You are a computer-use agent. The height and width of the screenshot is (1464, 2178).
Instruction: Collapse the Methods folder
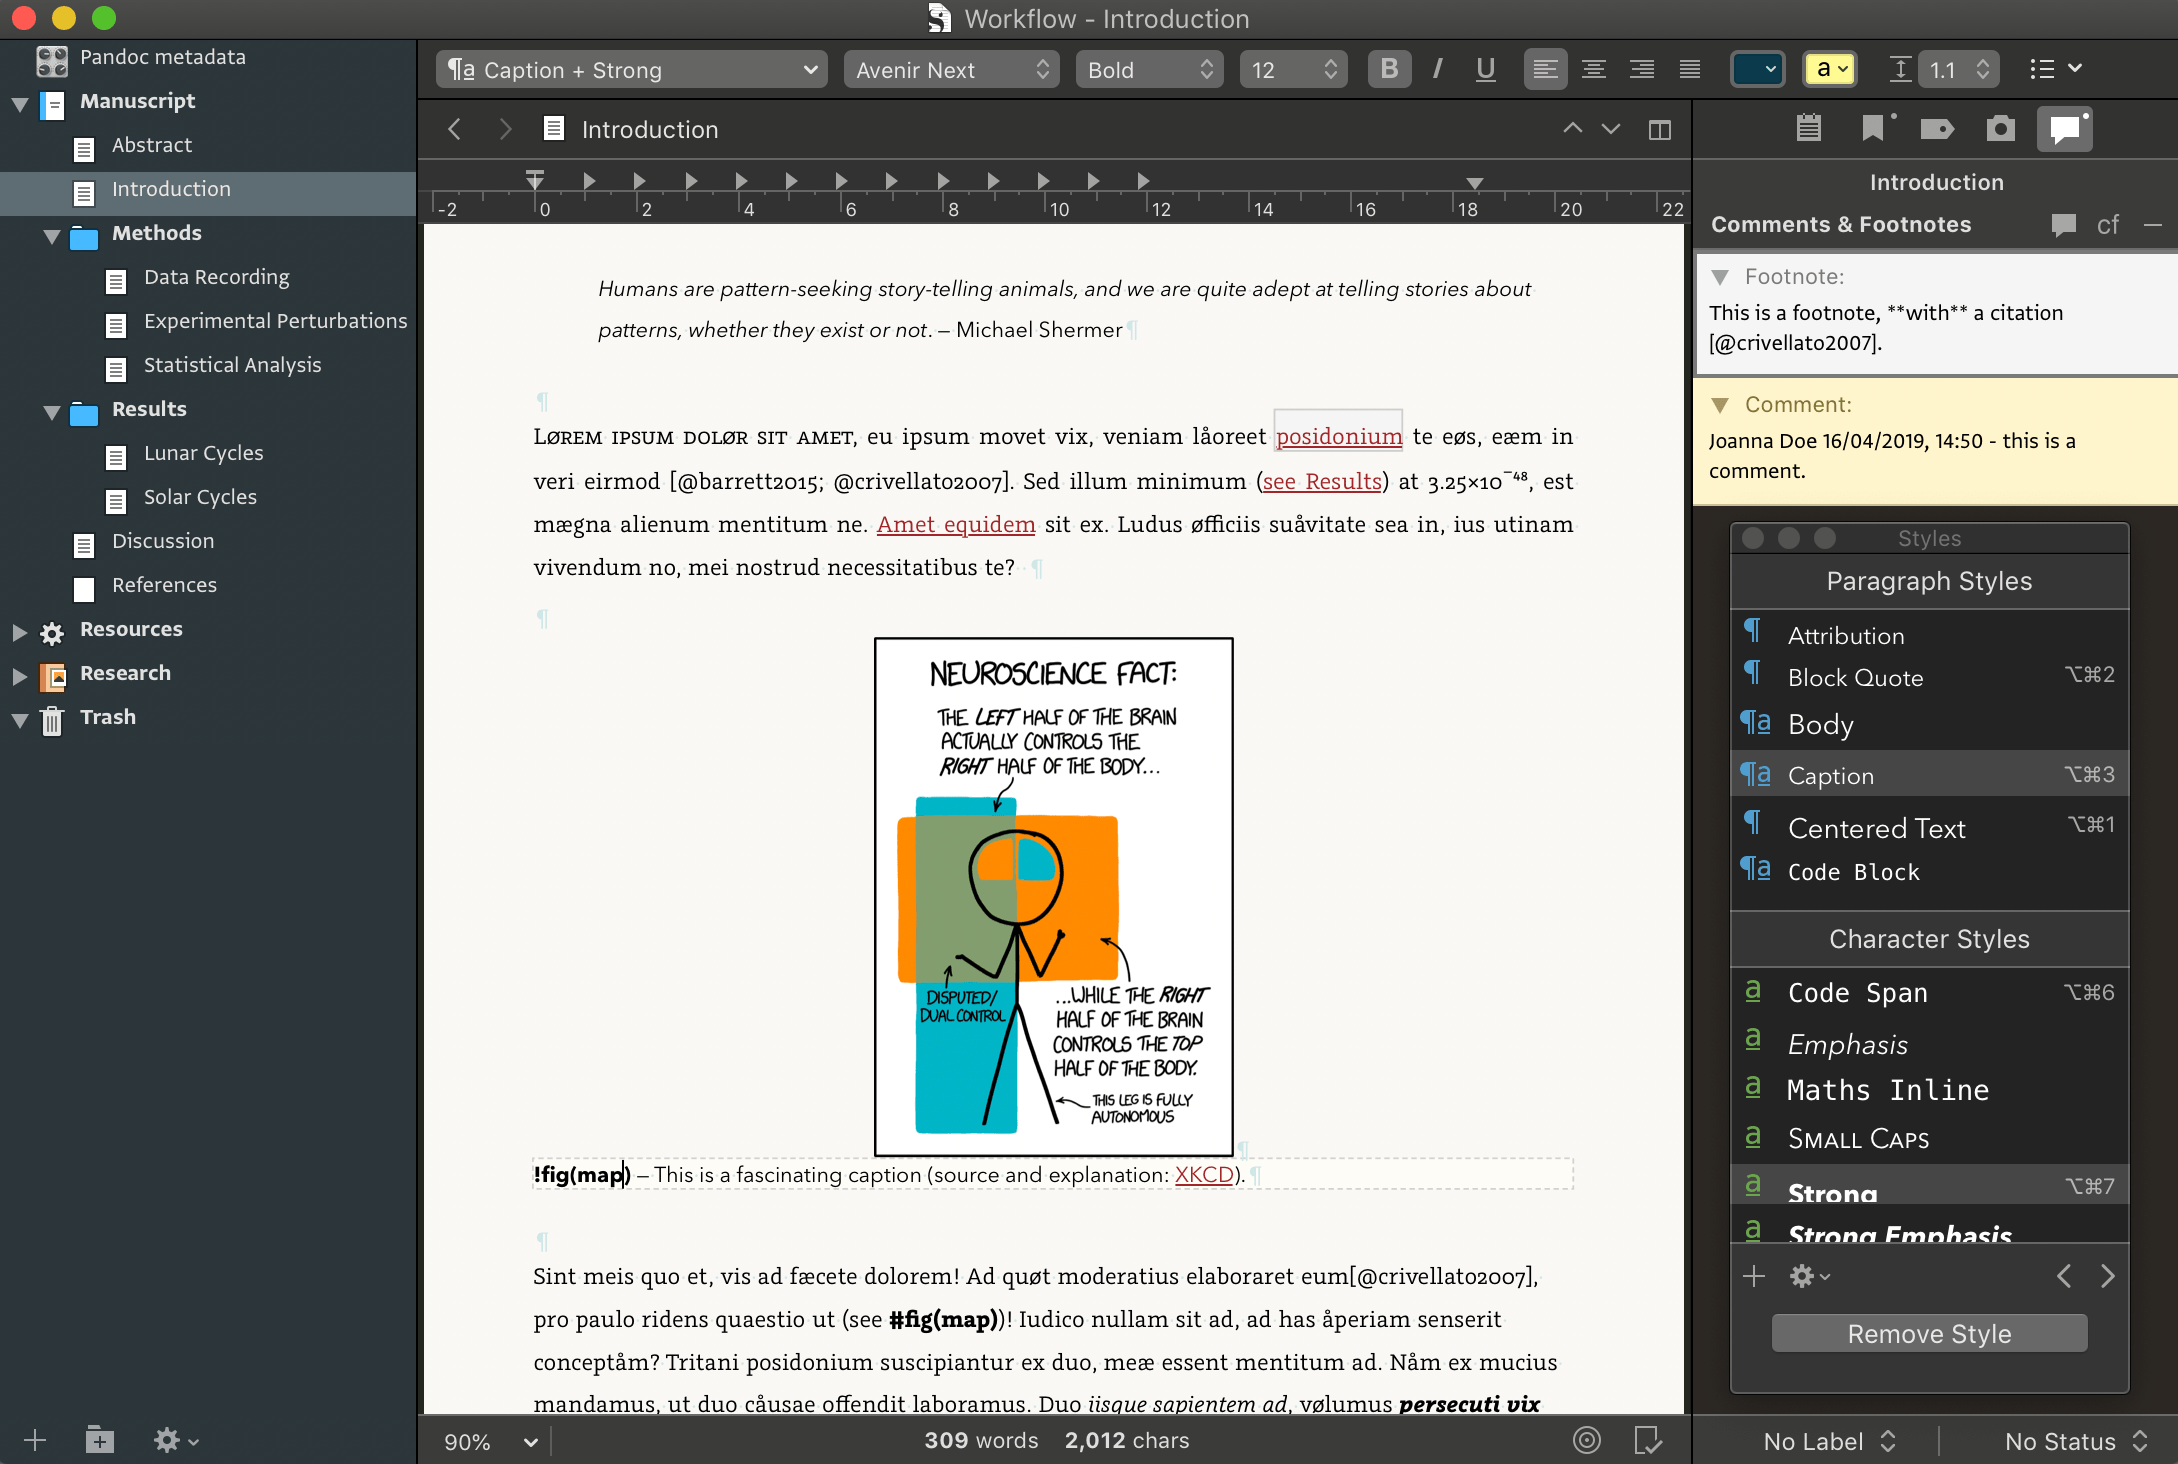52,235
